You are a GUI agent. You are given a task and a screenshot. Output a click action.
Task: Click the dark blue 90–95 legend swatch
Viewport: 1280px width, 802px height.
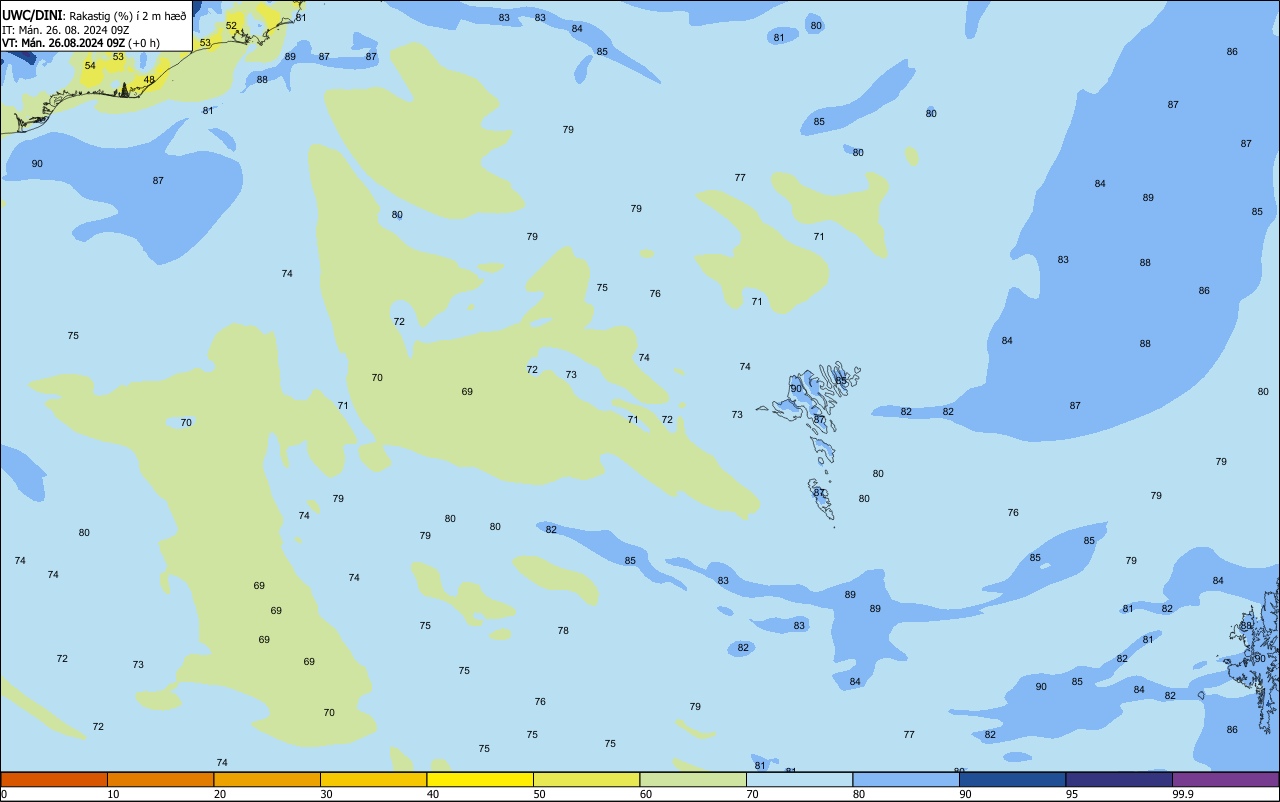1012,779
